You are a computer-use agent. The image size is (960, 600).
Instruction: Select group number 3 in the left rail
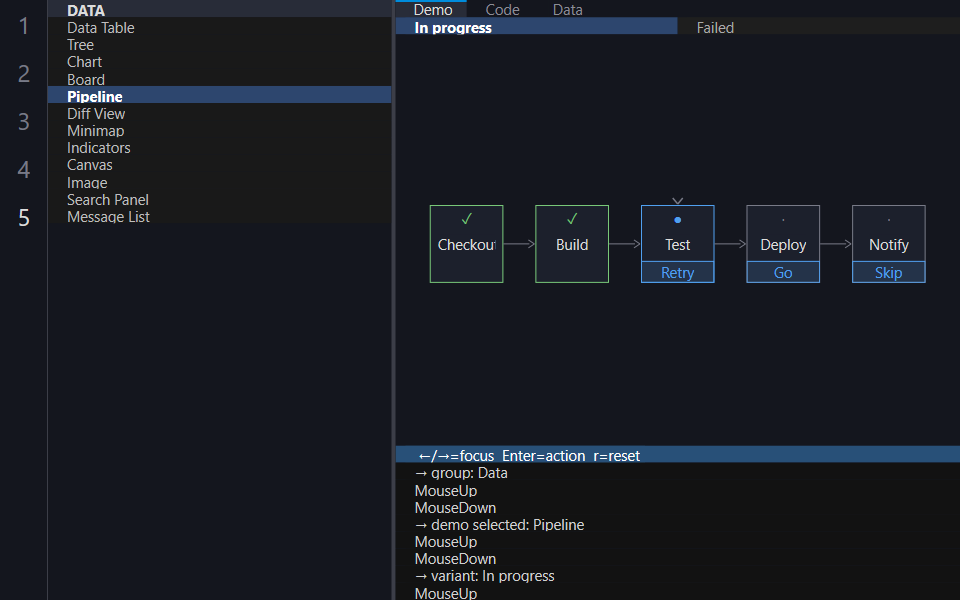click(x=23, y=121)
